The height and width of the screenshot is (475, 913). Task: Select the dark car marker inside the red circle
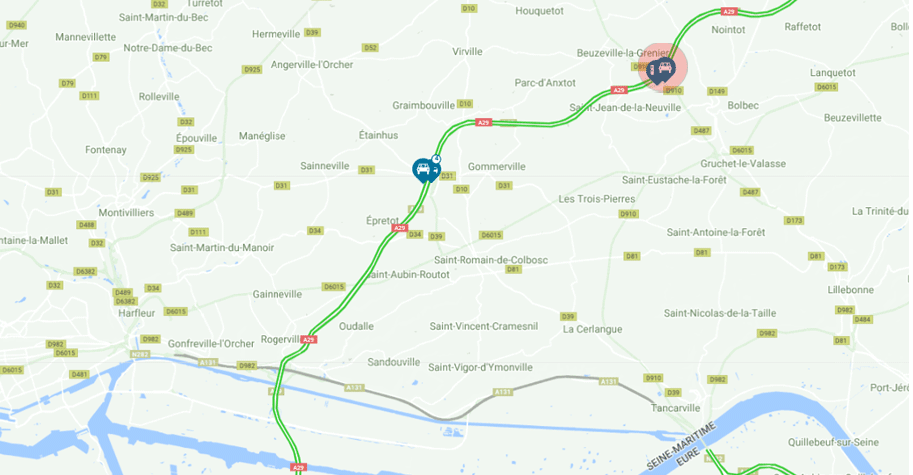pyautogui.click(x=665, y=69)
